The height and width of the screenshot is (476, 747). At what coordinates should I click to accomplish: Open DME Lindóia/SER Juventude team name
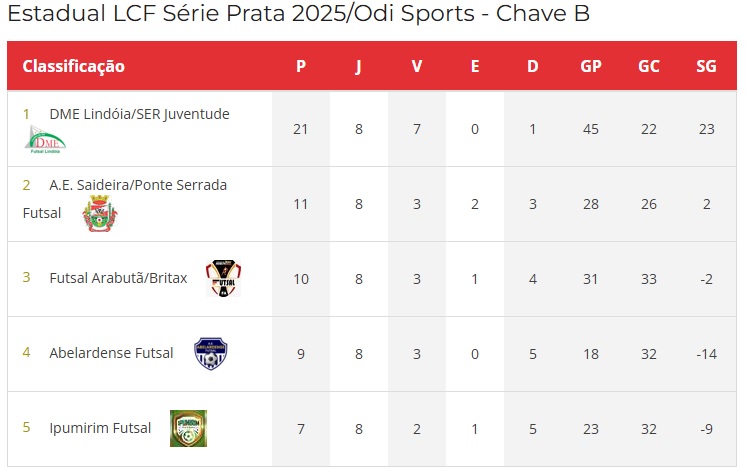[140, 114]
